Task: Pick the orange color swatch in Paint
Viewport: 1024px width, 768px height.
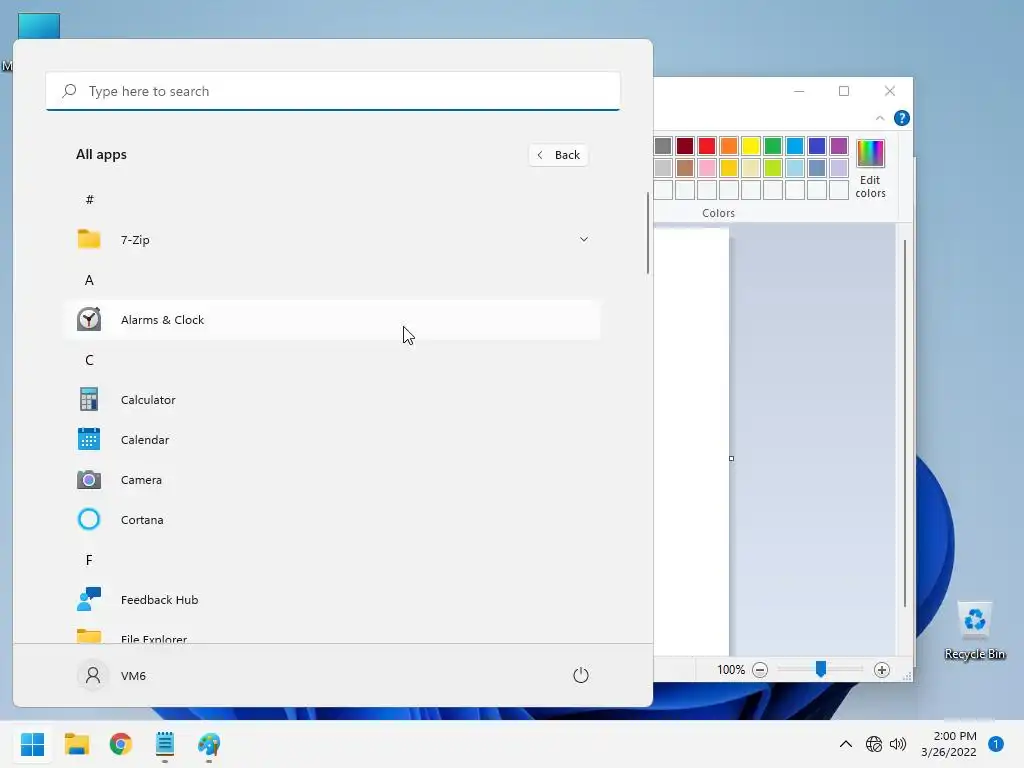Action: [x=729, y=146]
